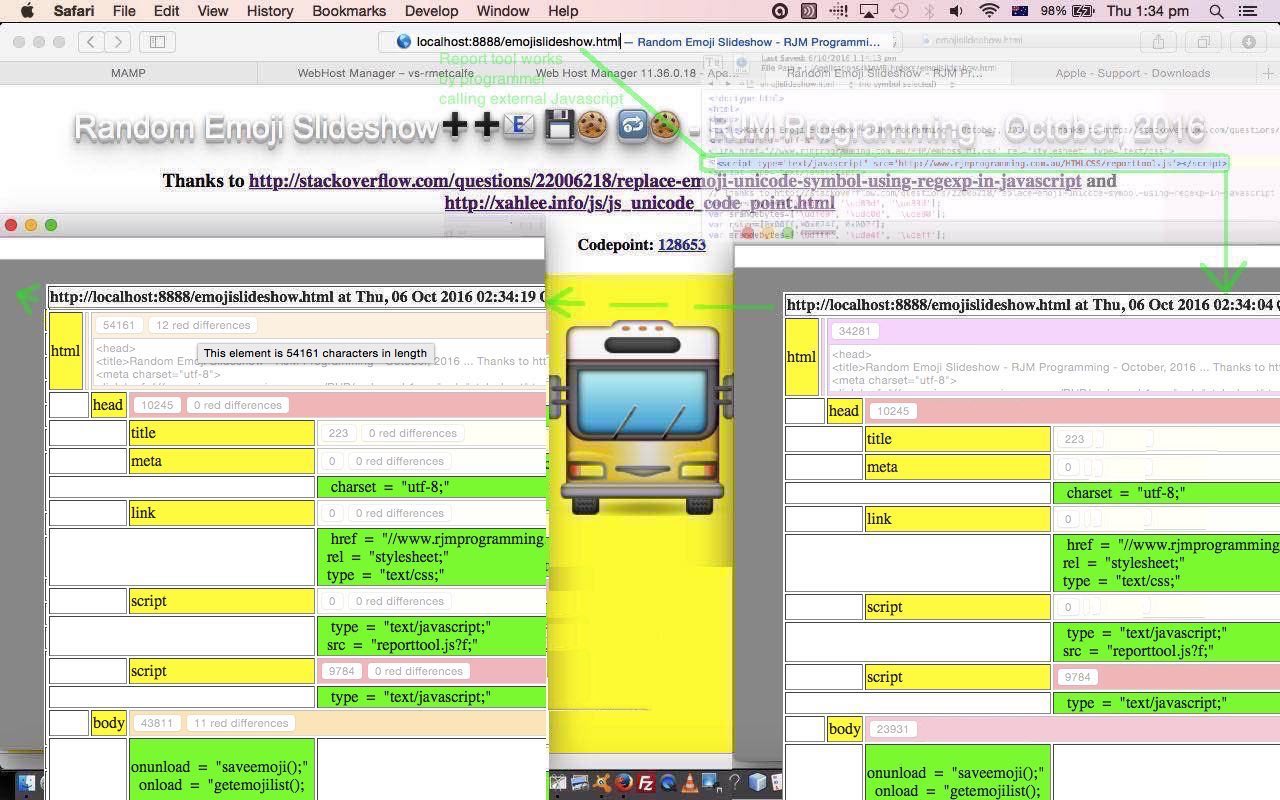Click the battery status icon
Image resolution: width=1280 pixels, height=800 pixels.
pos(1083,11)
